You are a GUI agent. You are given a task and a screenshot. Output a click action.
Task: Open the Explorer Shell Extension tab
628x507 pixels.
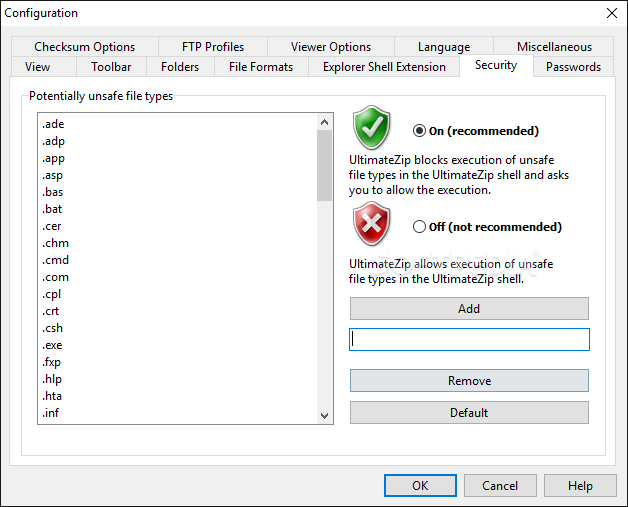point(384,66)
